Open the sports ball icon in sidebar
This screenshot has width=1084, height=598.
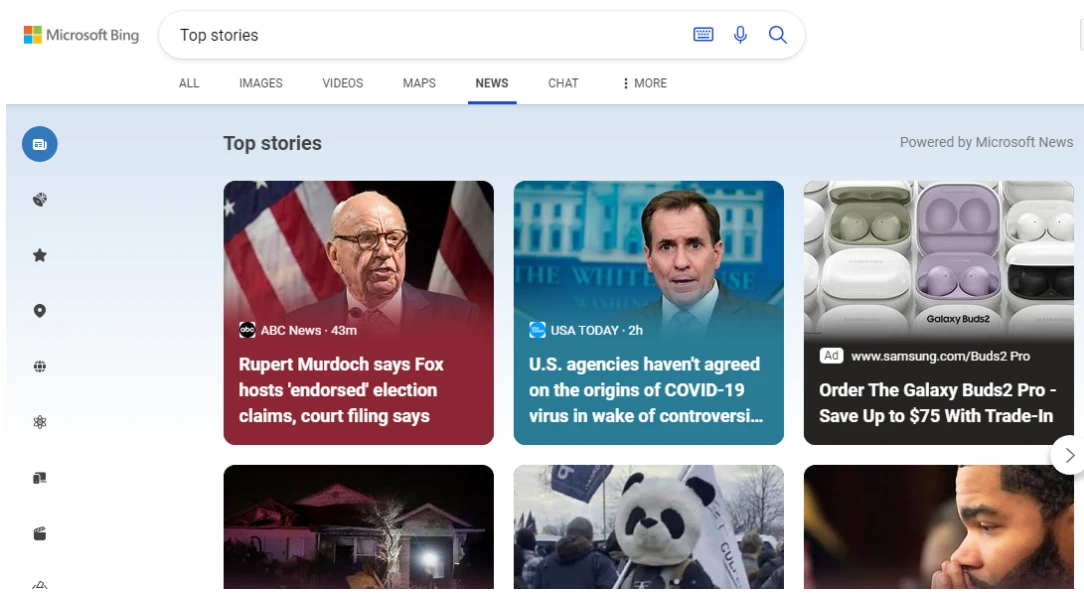click(40, 200)
